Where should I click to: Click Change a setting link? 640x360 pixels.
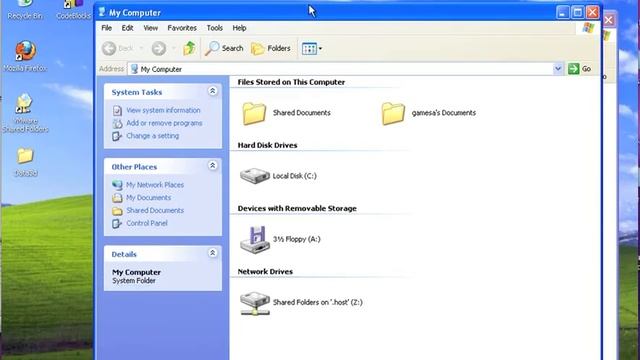tap(153, 136)
